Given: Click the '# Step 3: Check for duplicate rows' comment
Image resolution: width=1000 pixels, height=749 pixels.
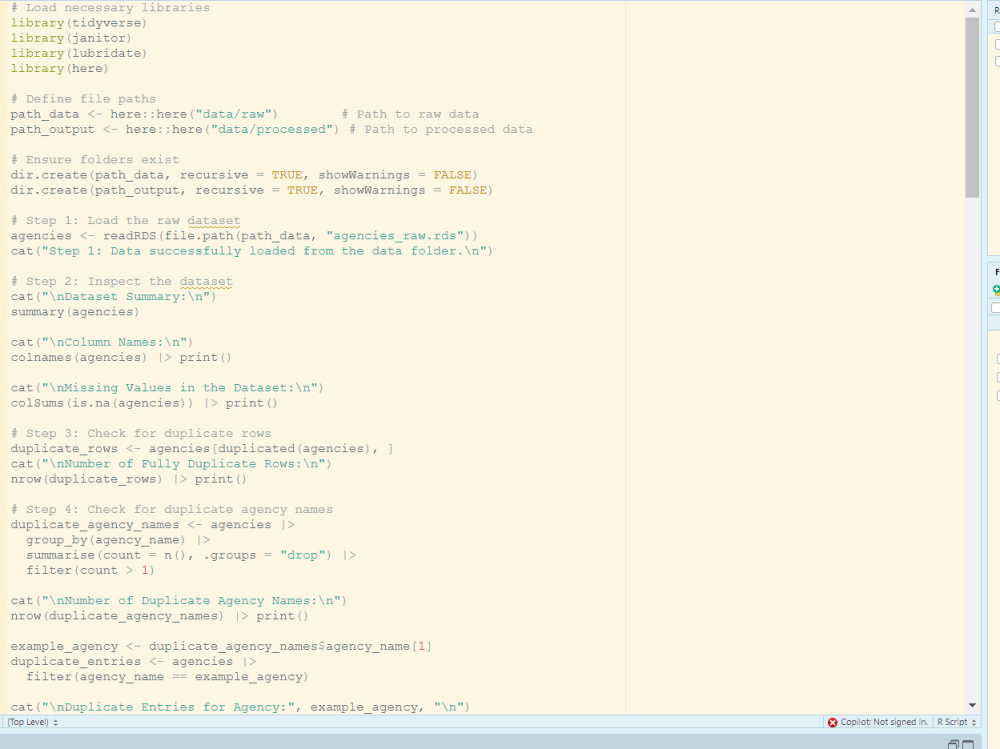Looking at the screenshot, I should 140,433.
